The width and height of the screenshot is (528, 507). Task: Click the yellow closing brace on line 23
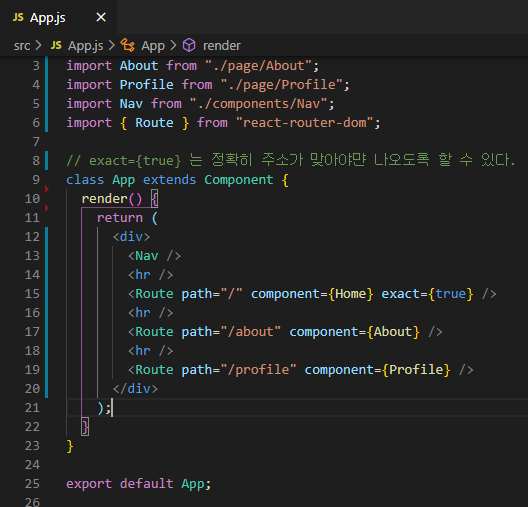(70, 446)
